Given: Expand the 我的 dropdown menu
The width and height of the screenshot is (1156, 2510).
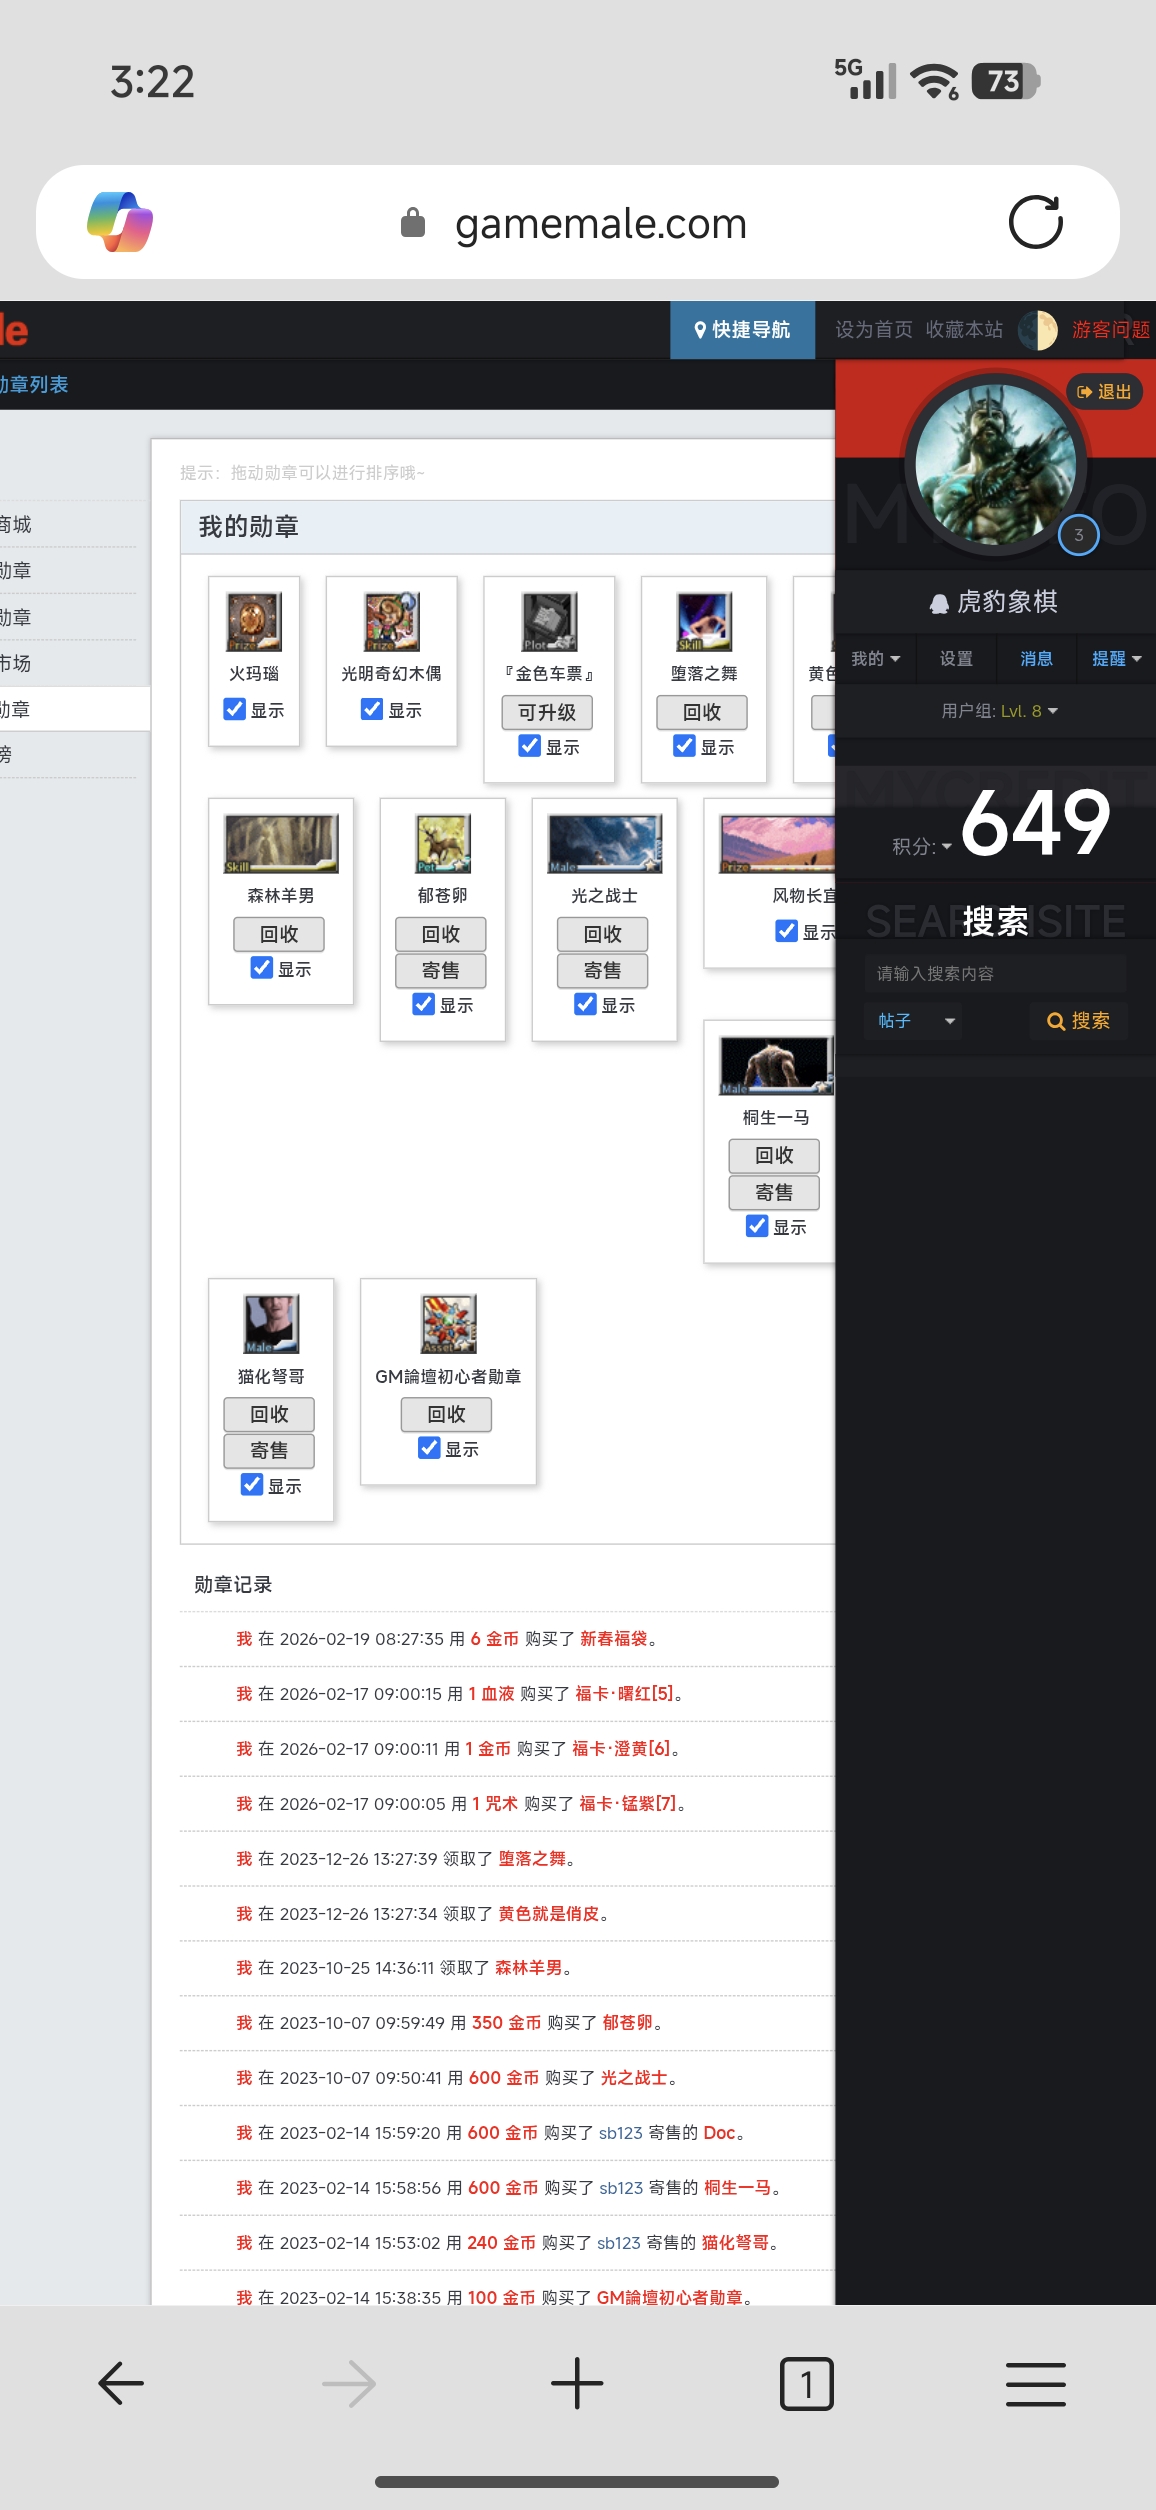Looking at the screenshot, I should 875,658.
